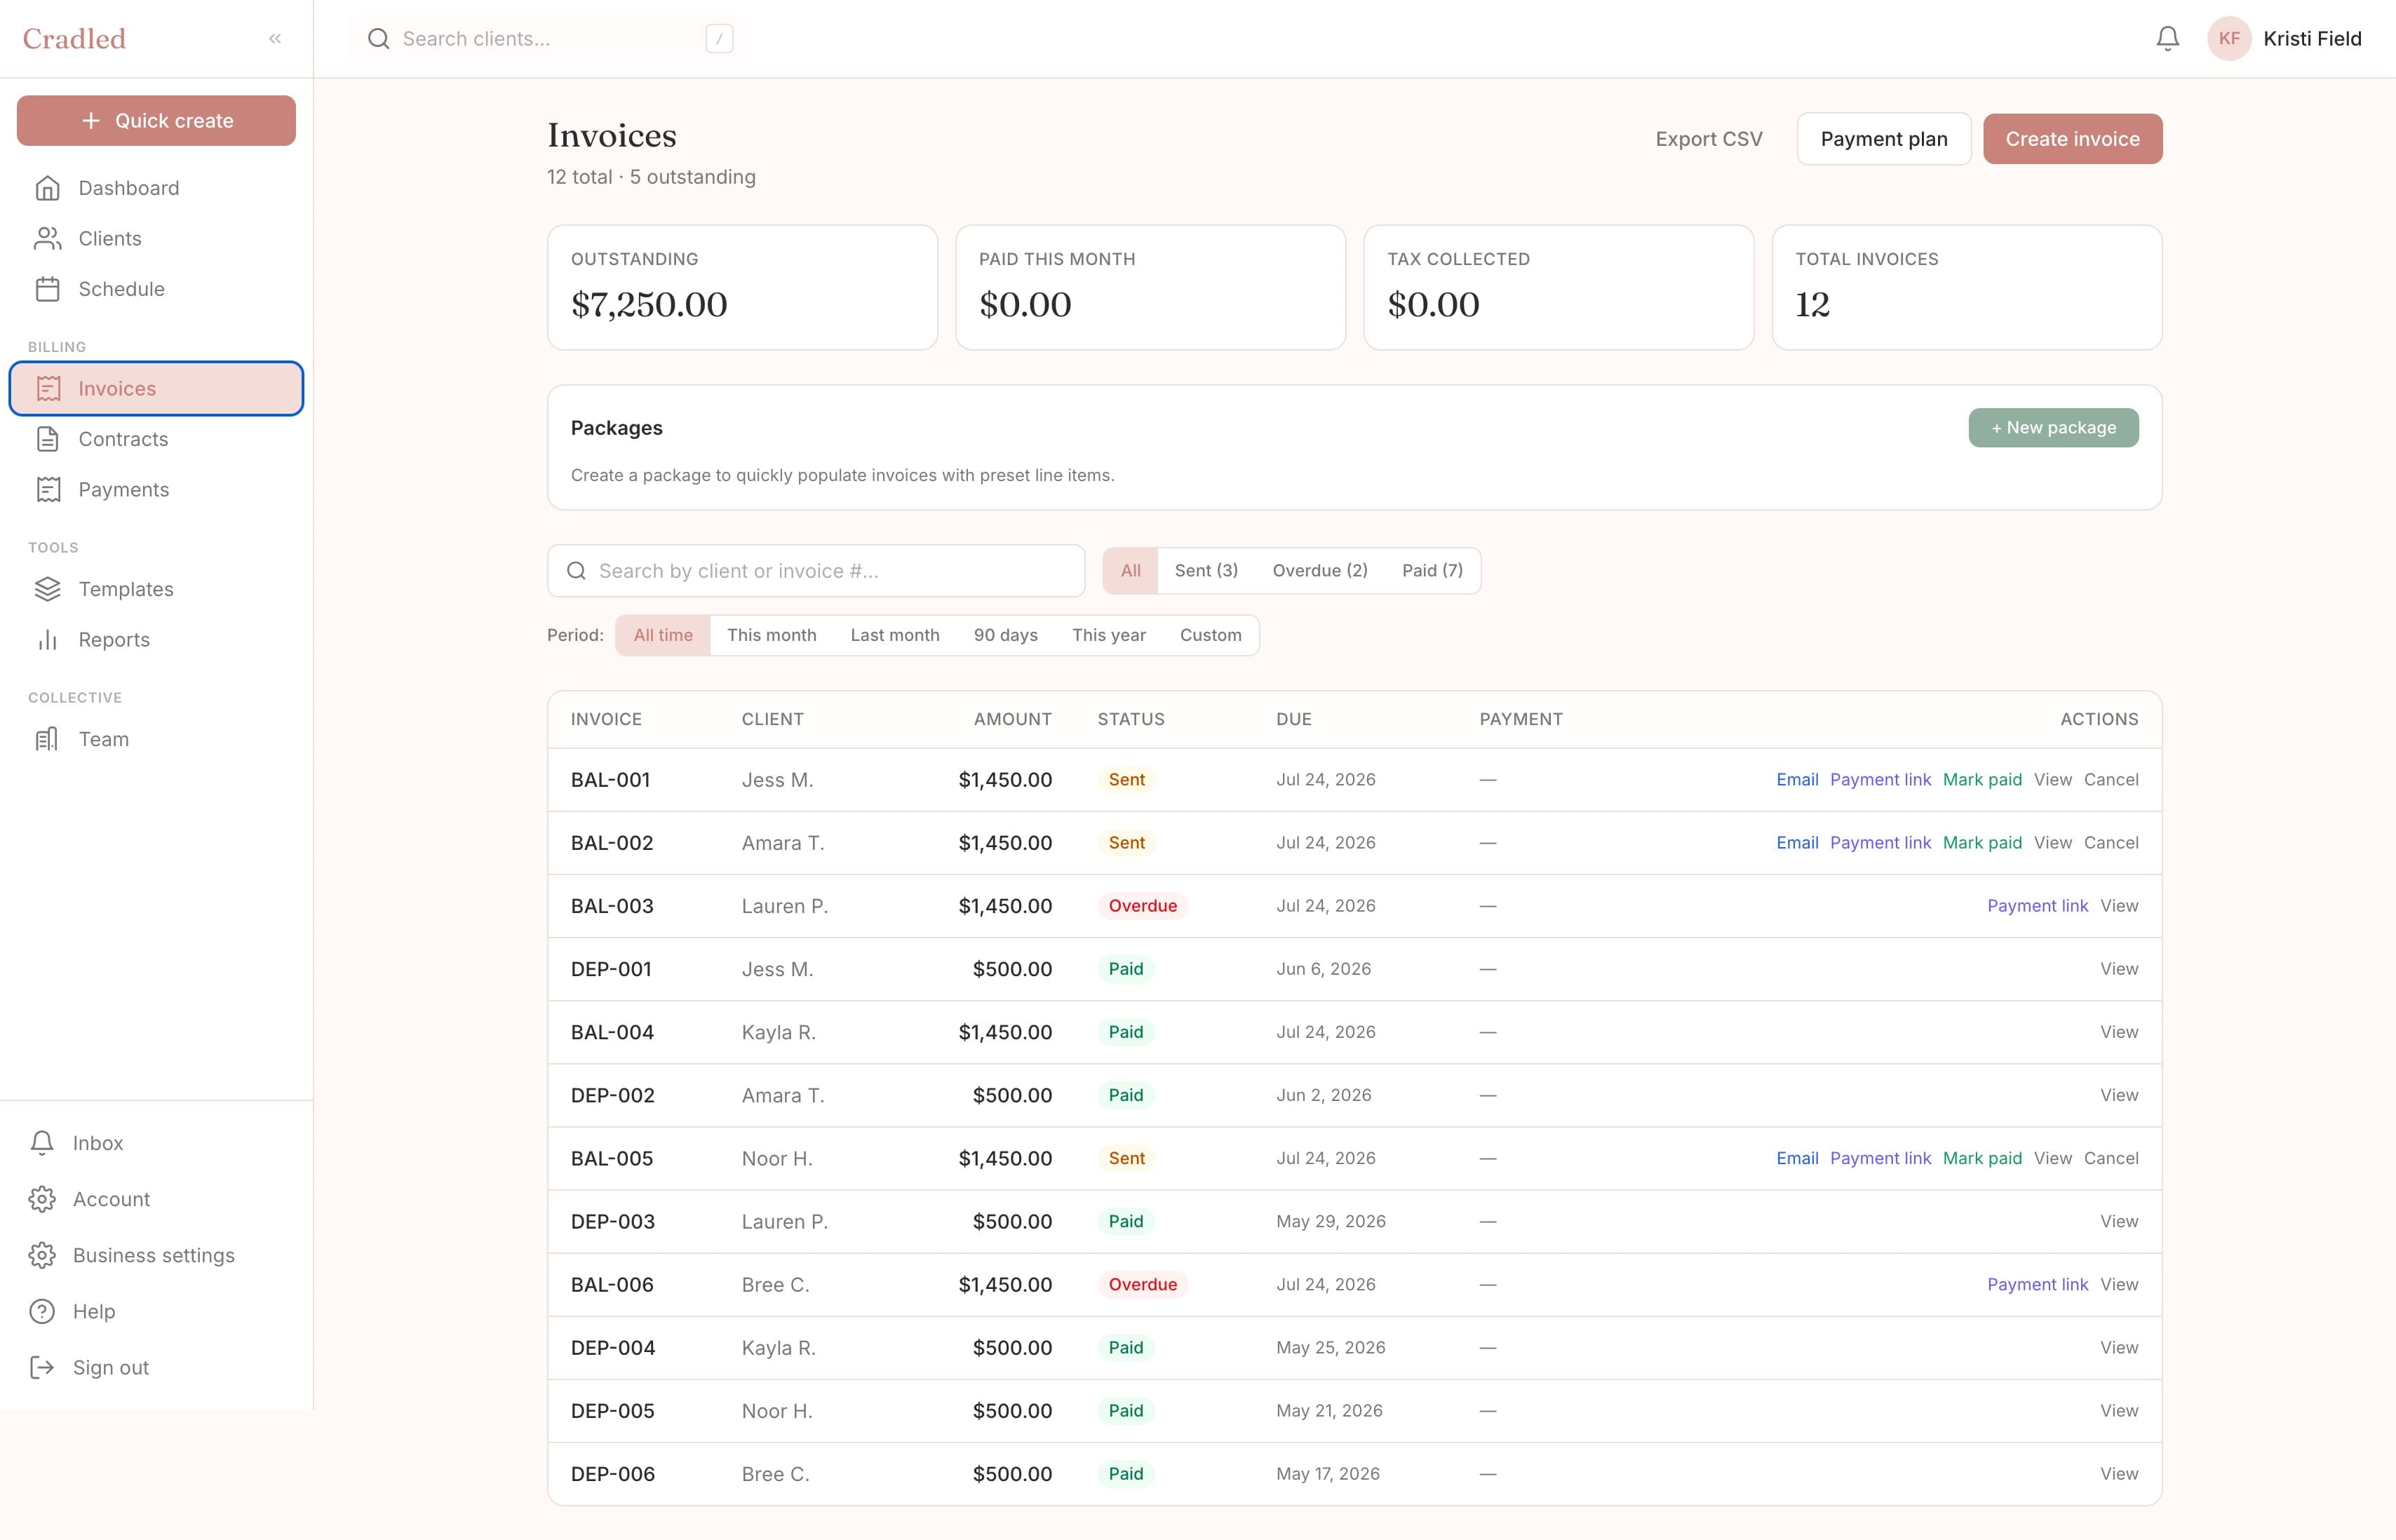Select Last month period

(895, 635)
